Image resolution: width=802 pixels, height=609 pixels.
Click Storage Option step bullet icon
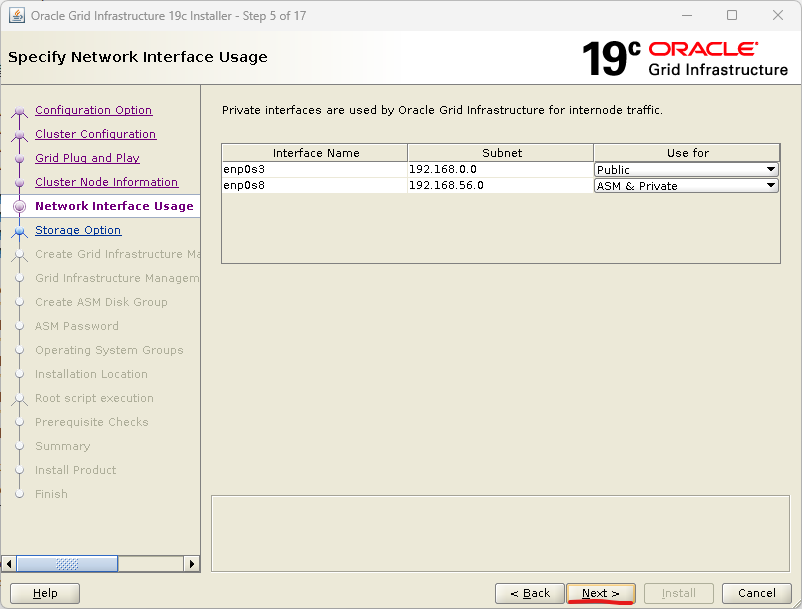click(19, 231)
